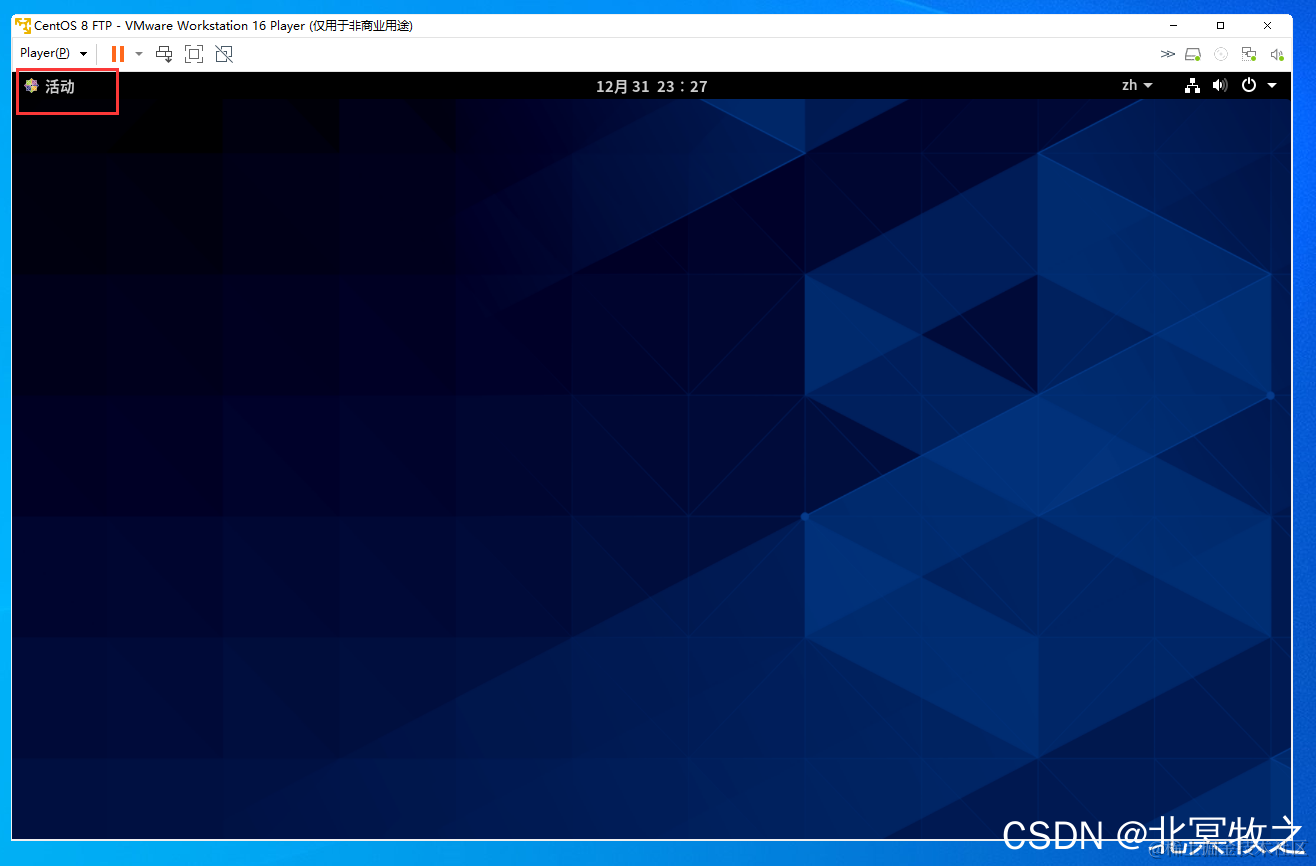Click the VMware logo in title bar
Viewport: 1316px width, 866px height.
(x=23, y=25)
